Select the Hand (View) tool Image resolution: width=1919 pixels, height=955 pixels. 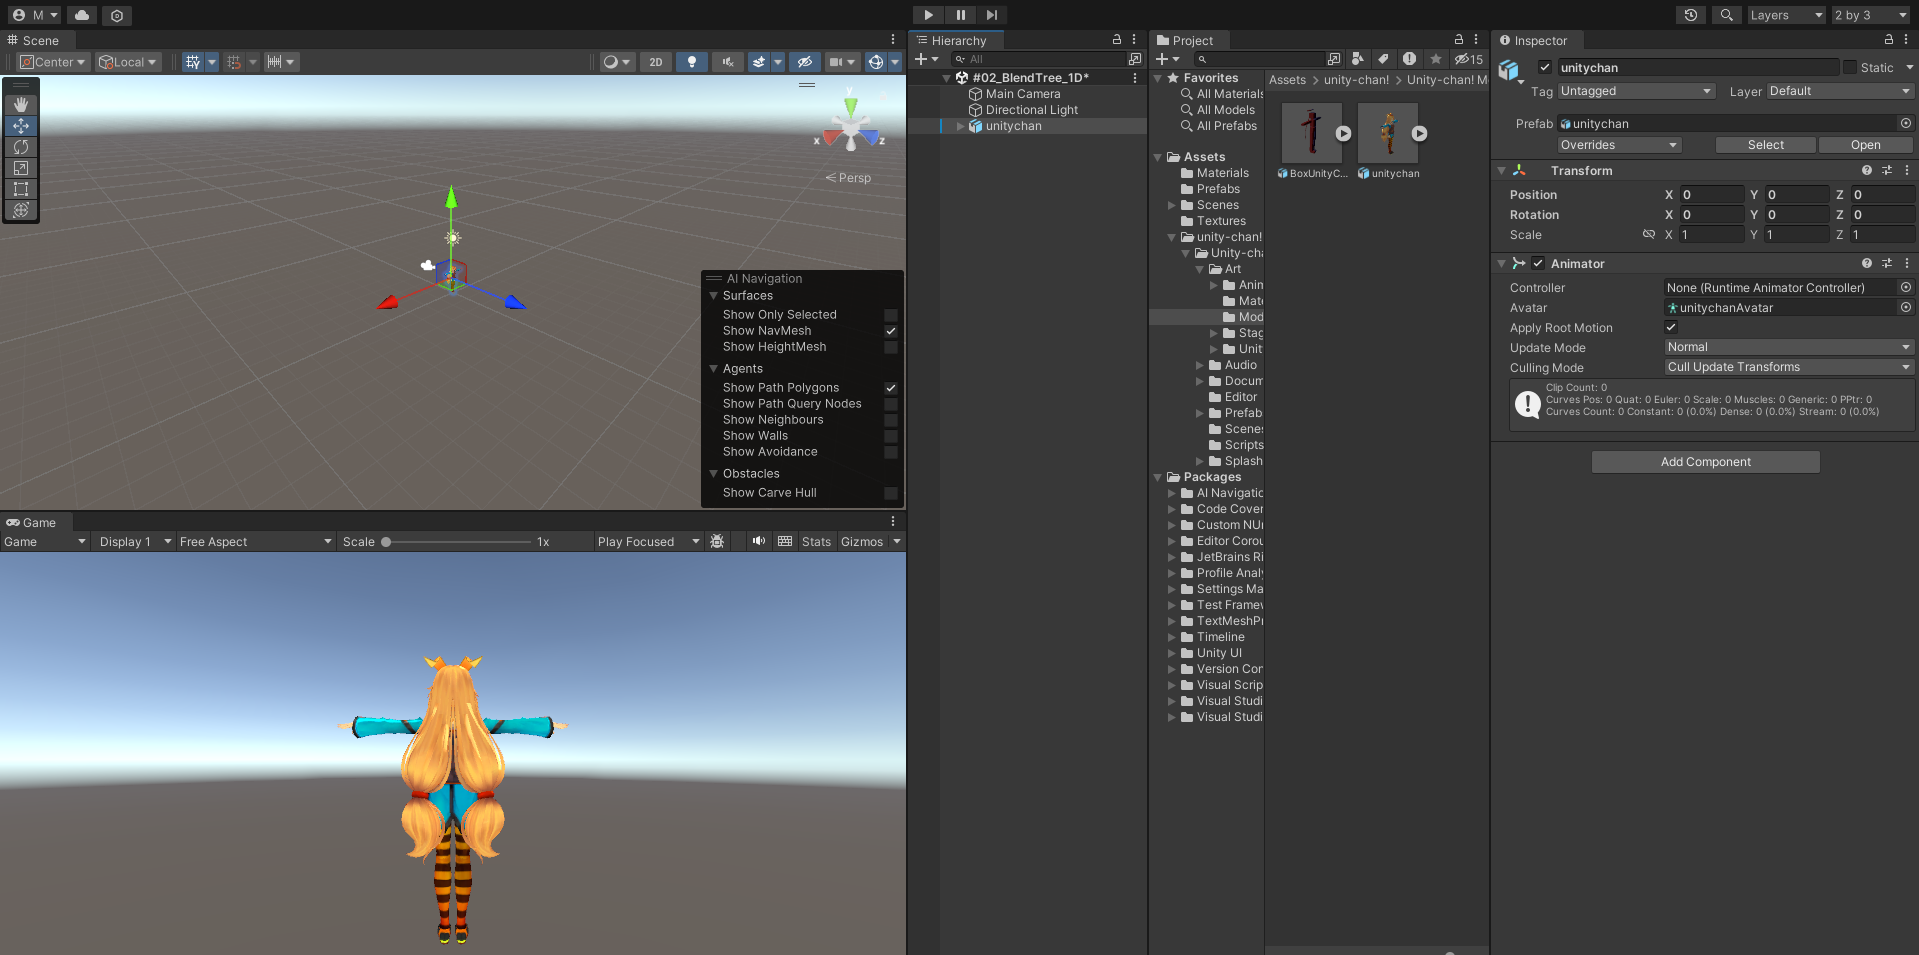[x=20, y=105]
